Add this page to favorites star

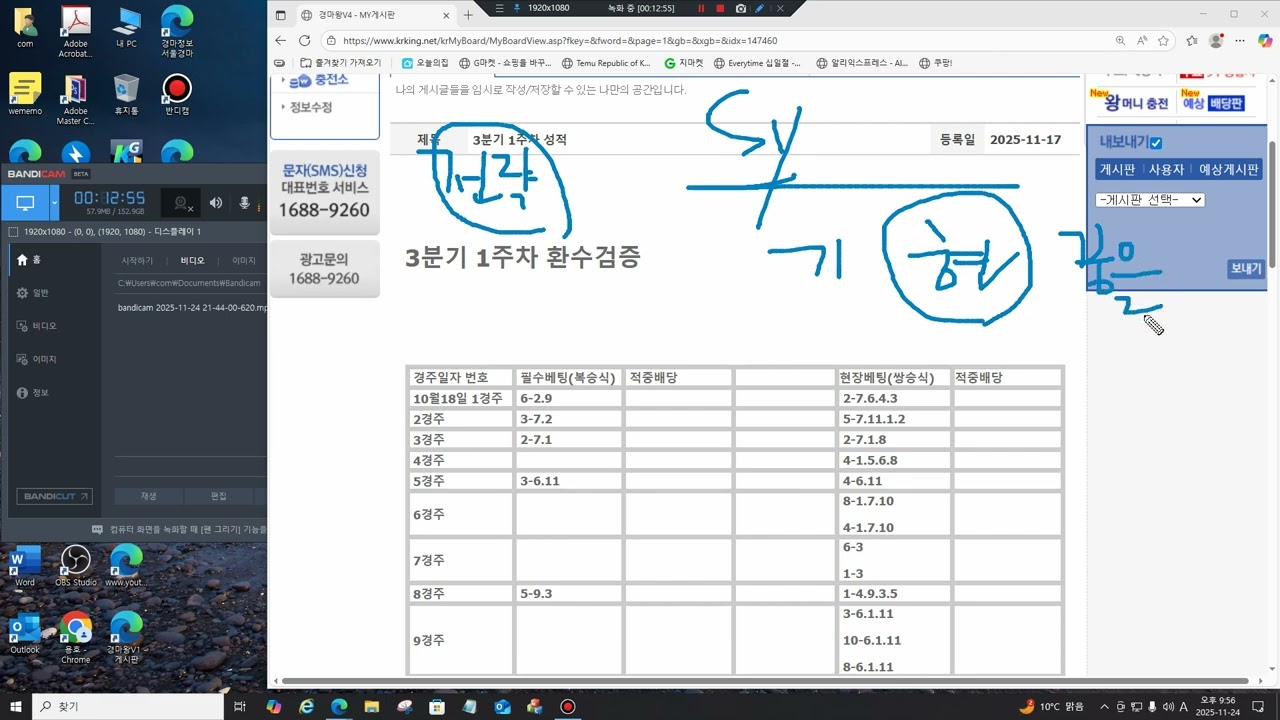[1164, 41]
